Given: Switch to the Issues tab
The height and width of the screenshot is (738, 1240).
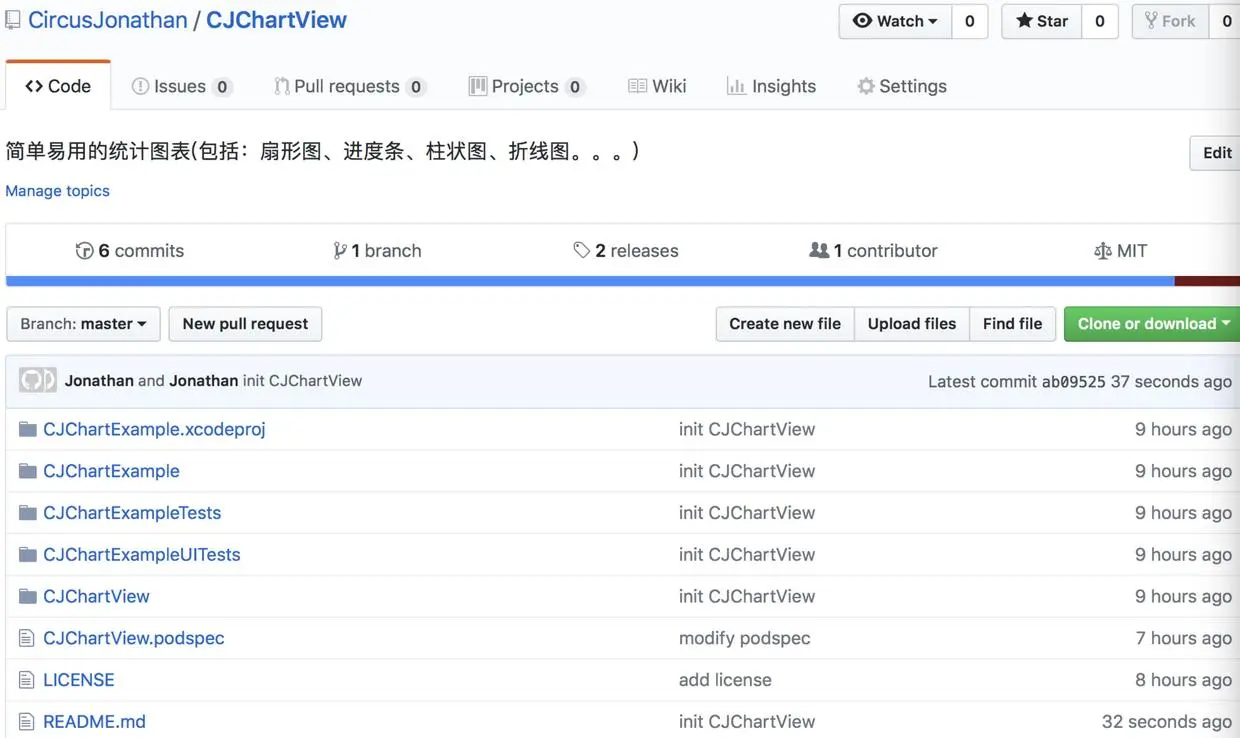Looking at the screenshot, I should 181,86.
